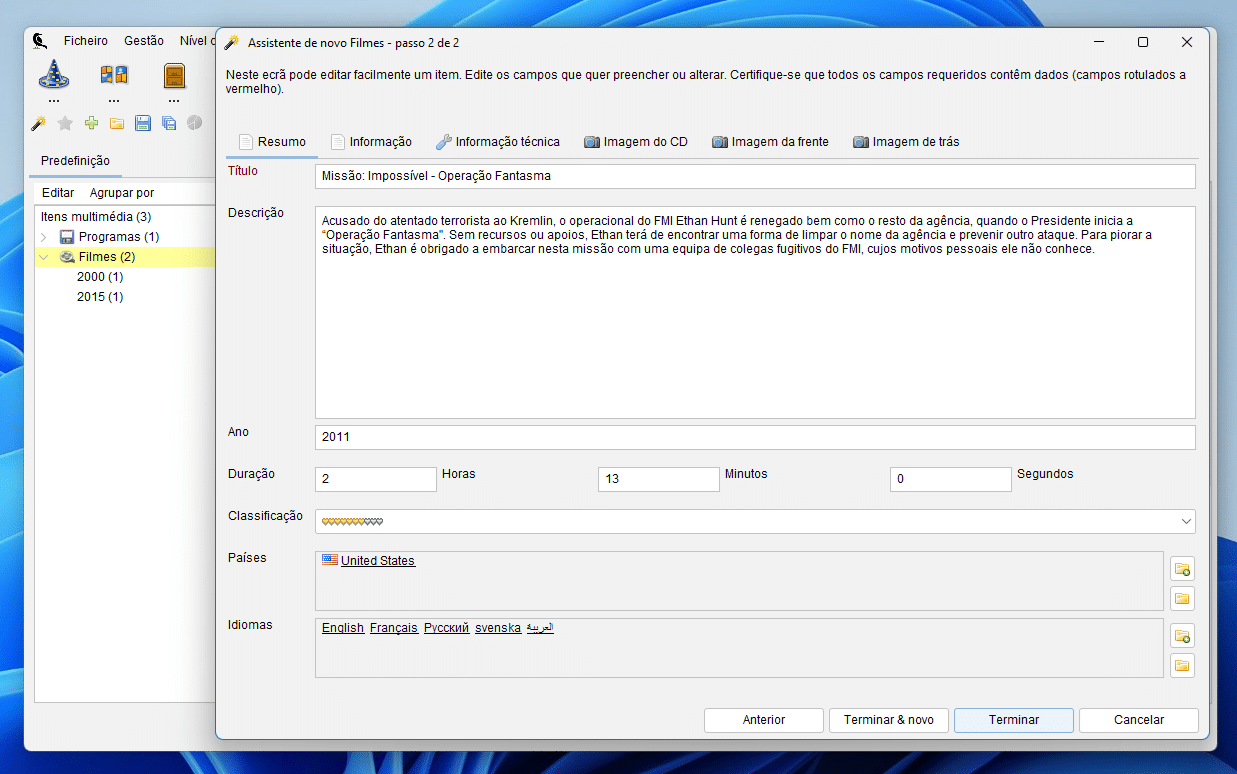The width and height of the screenshot is (1237, 774).
Task: Select Itens multimédia (3) root item
Action: (x=96, y=217)
